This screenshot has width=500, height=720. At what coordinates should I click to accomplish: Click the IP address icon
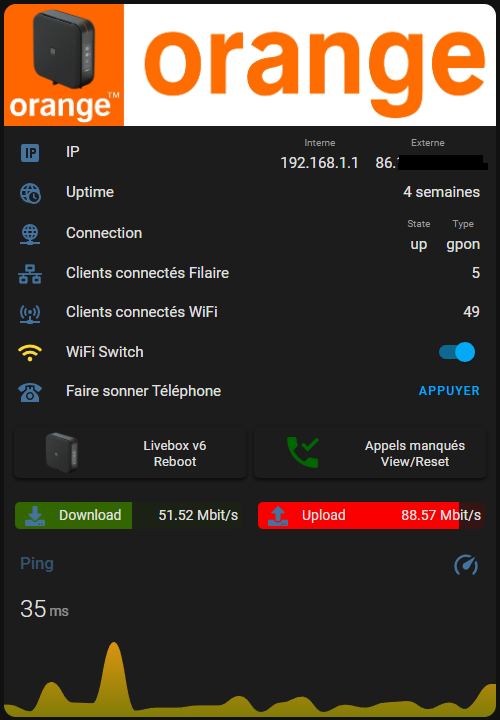[x=30, y=153]
